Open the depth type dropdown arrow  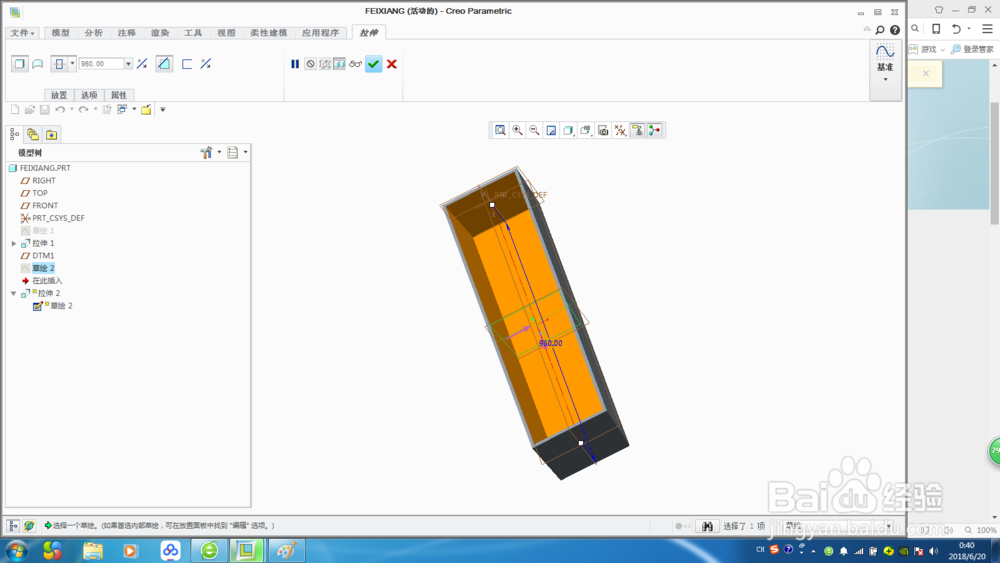(72, 64)
